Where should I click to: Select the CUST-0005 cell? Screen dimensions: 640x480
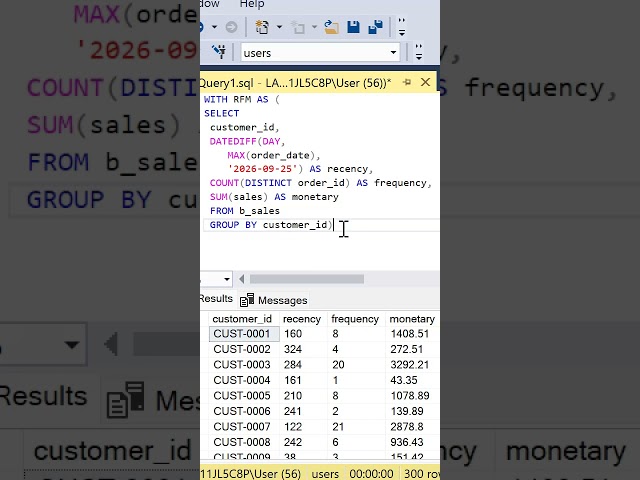tap(244, 396)
